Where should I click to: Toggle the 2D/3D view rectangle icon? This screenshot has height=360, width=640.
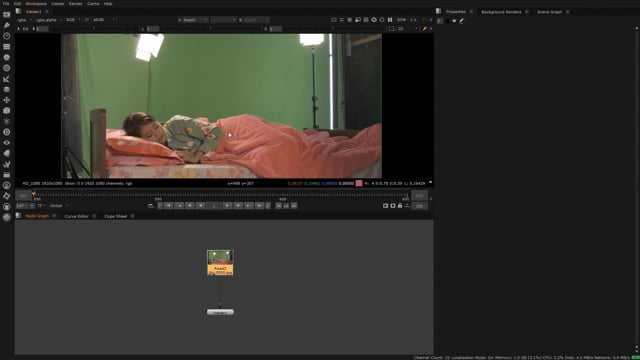(391, 29)
